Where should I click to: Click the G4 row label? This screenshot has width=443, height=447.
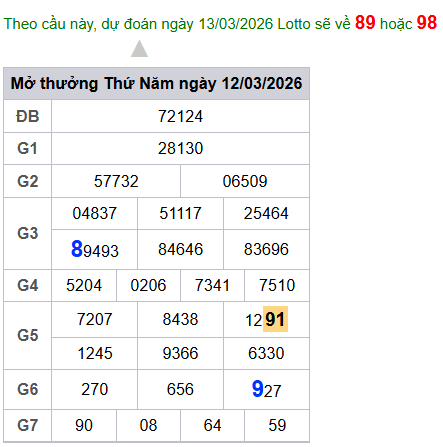click(28, 285)
